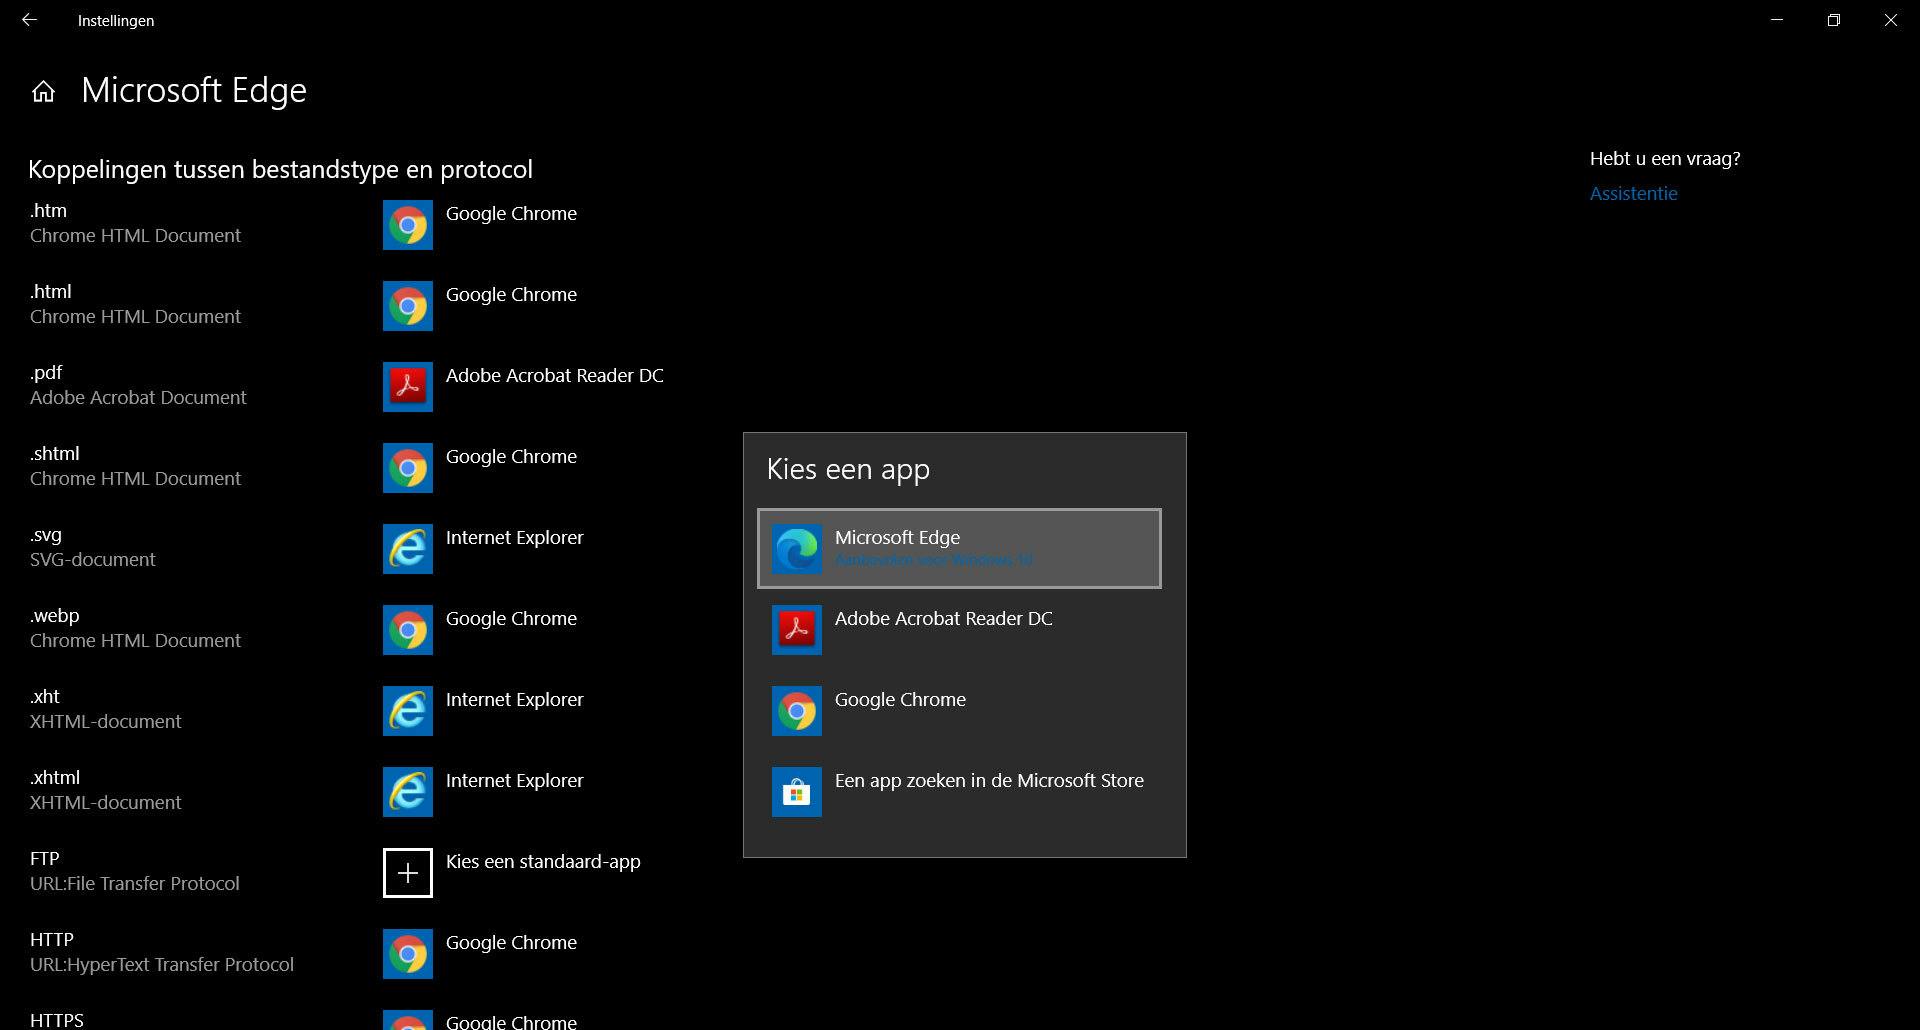Click the .shtml extension label
Viewport: 1920px width, 1030px height.
54,454
